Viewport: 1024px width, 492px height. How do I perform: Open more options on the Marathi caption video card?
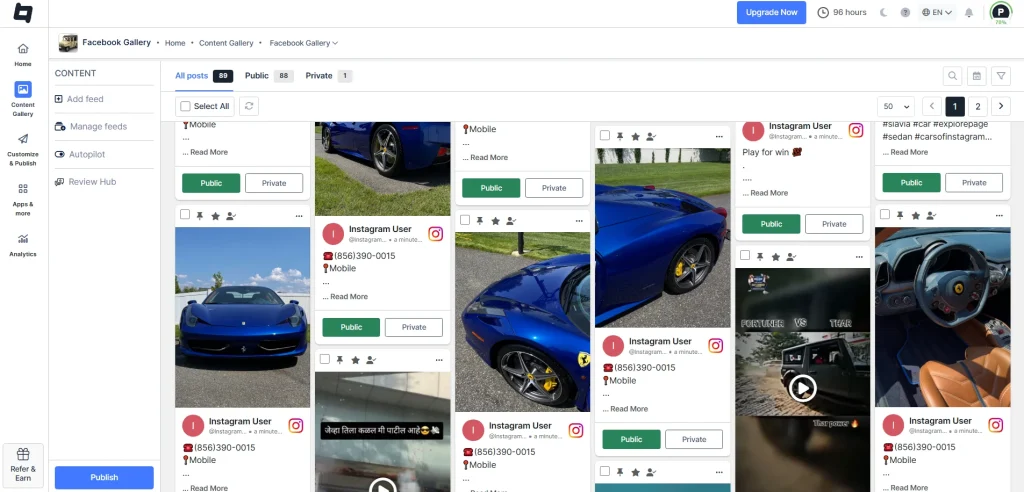(x=439, y=360)
